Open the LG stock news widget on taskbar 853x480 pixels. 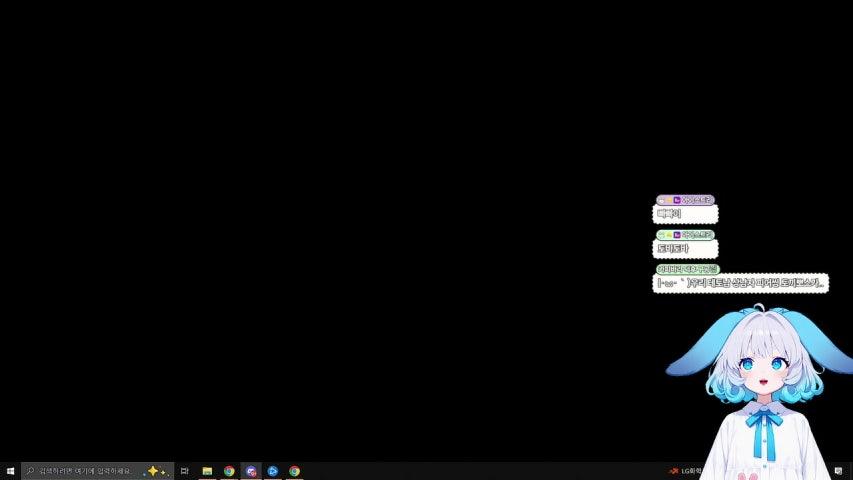point(685,471)
